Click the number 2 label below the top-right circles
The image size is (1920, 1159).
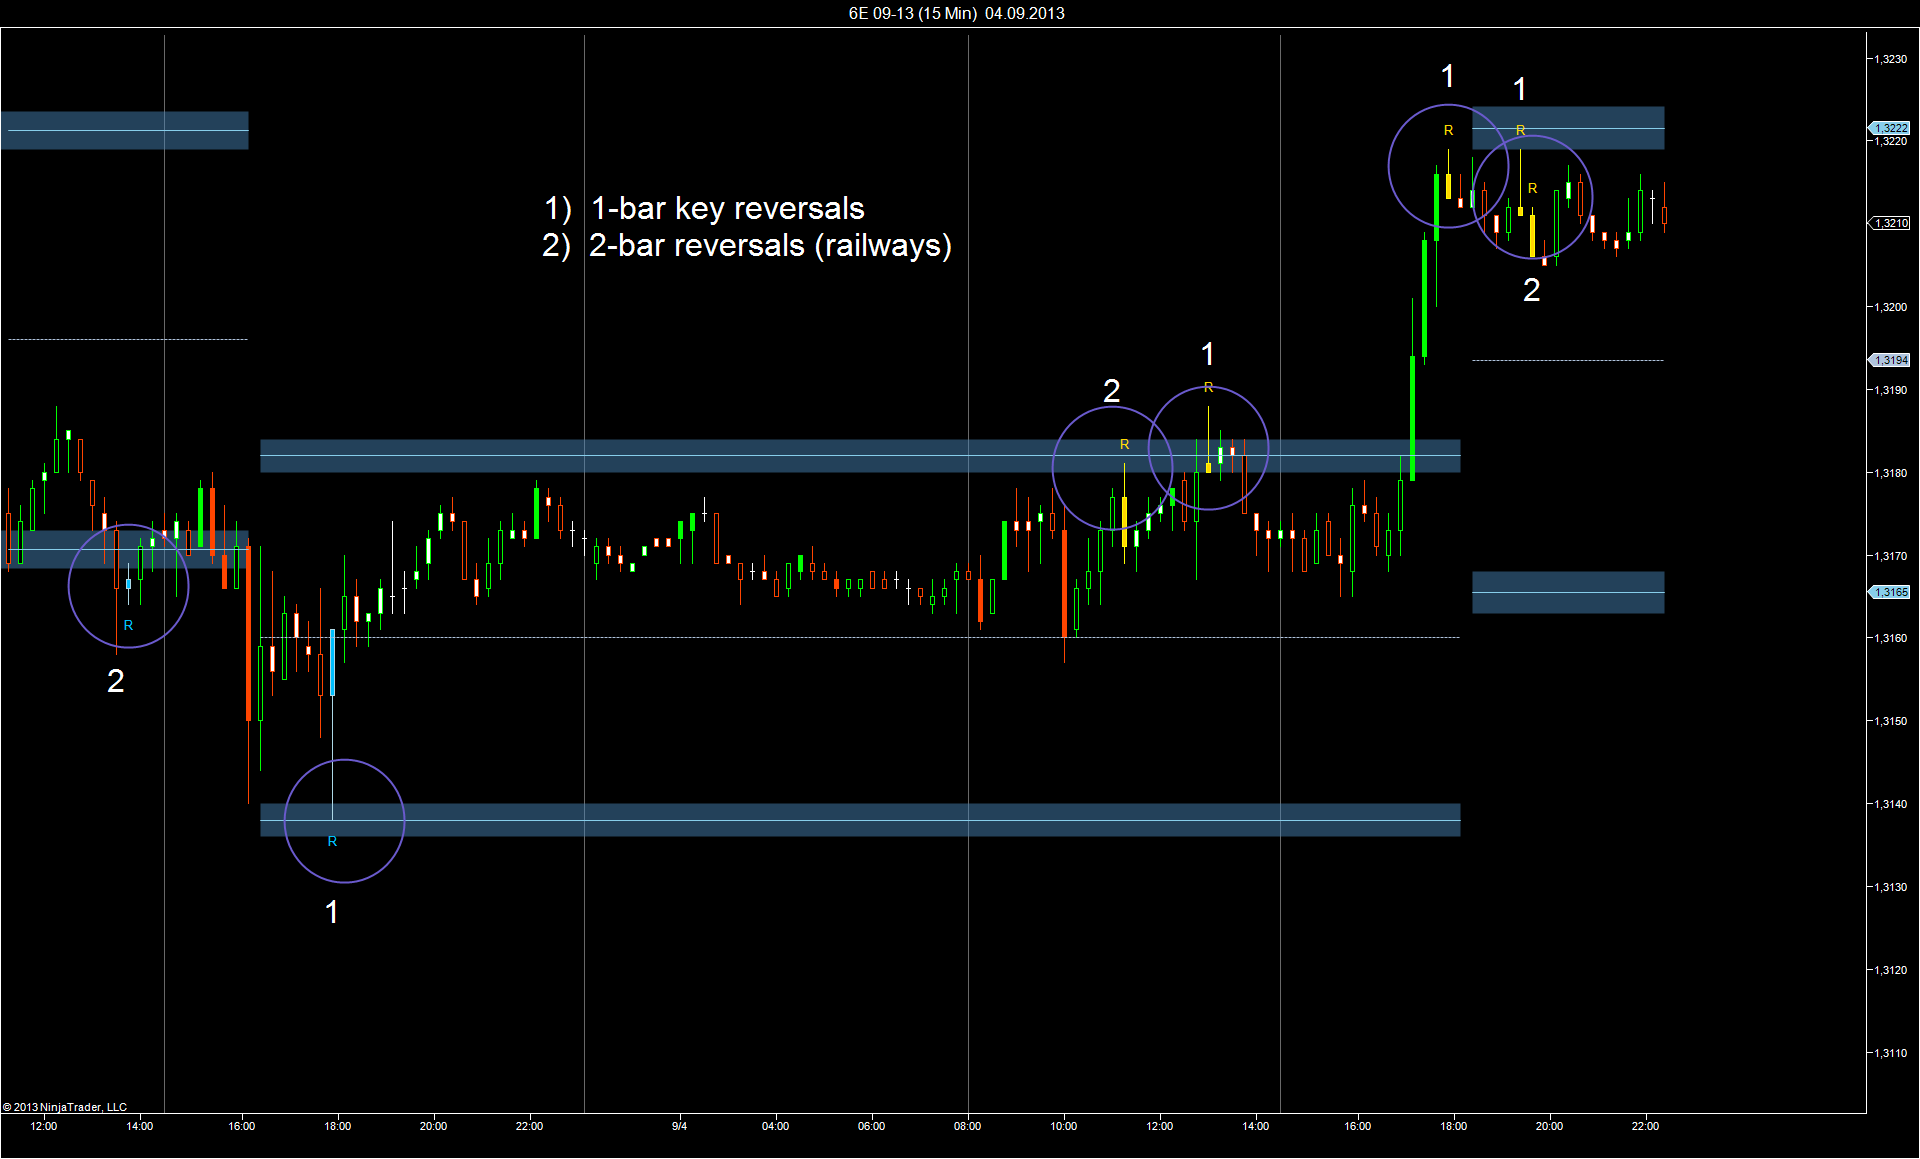point(1531,290)
